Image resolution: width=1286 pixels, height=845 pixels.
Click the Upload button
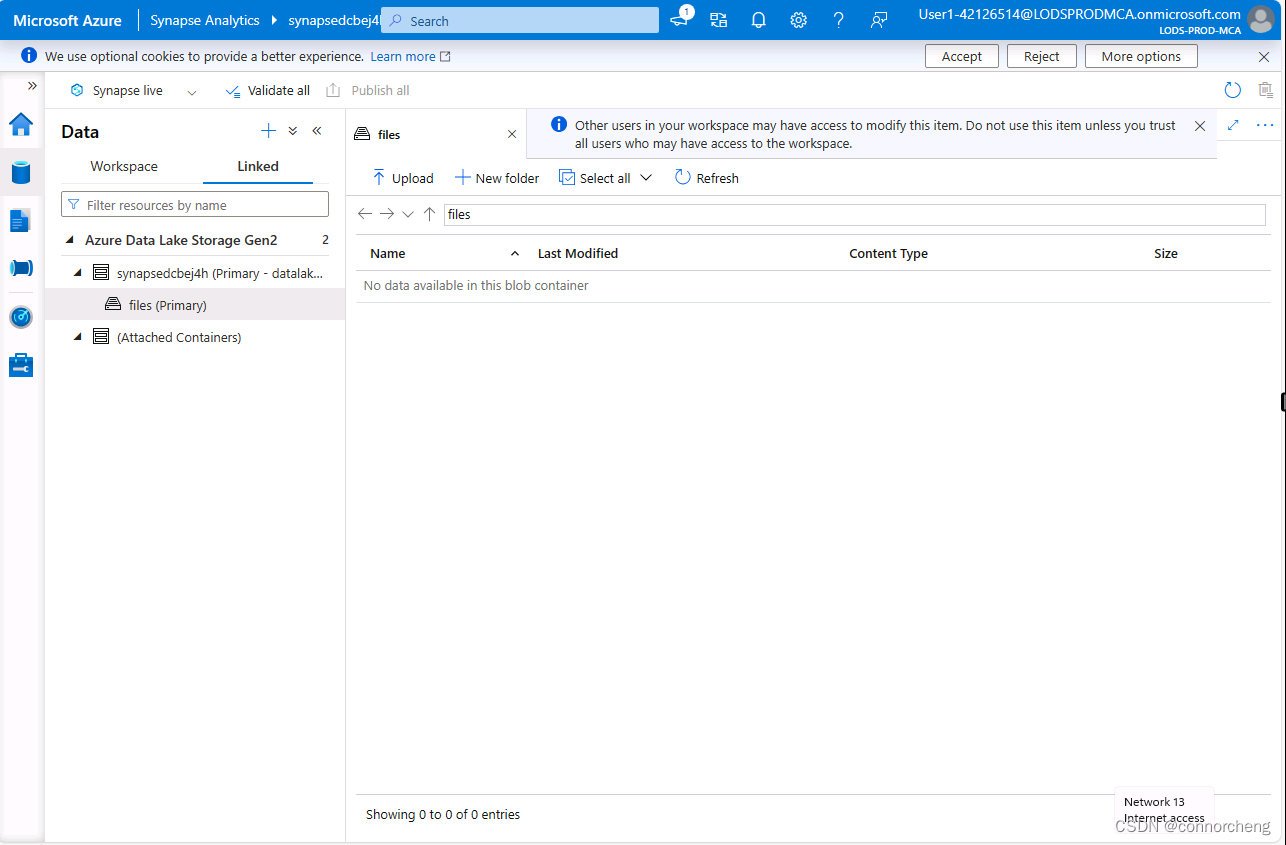(402, 178)
